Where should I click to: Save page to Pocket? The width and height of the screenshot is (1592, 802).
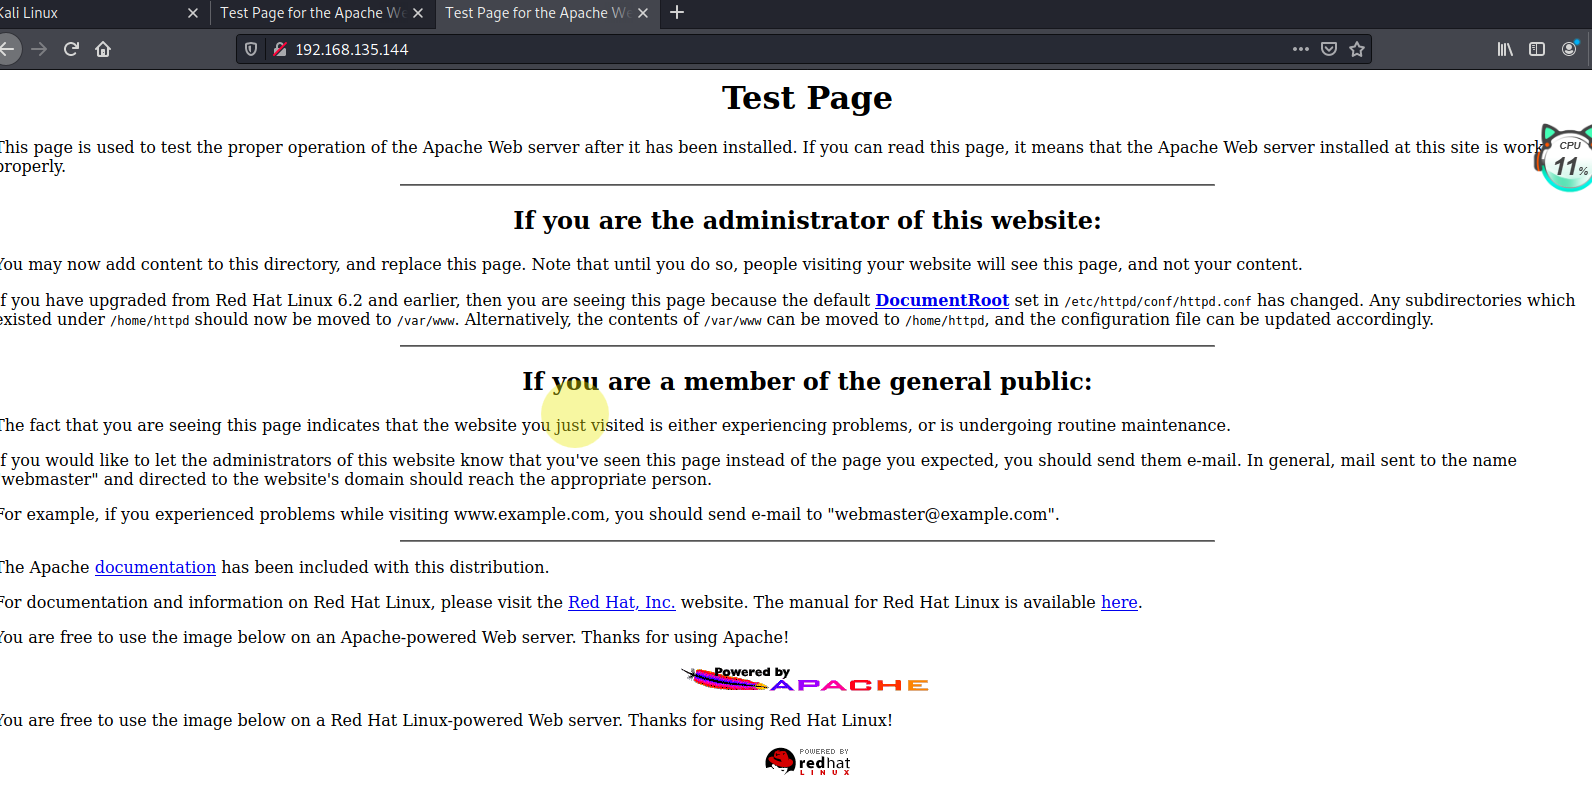tap(1329, 49)
